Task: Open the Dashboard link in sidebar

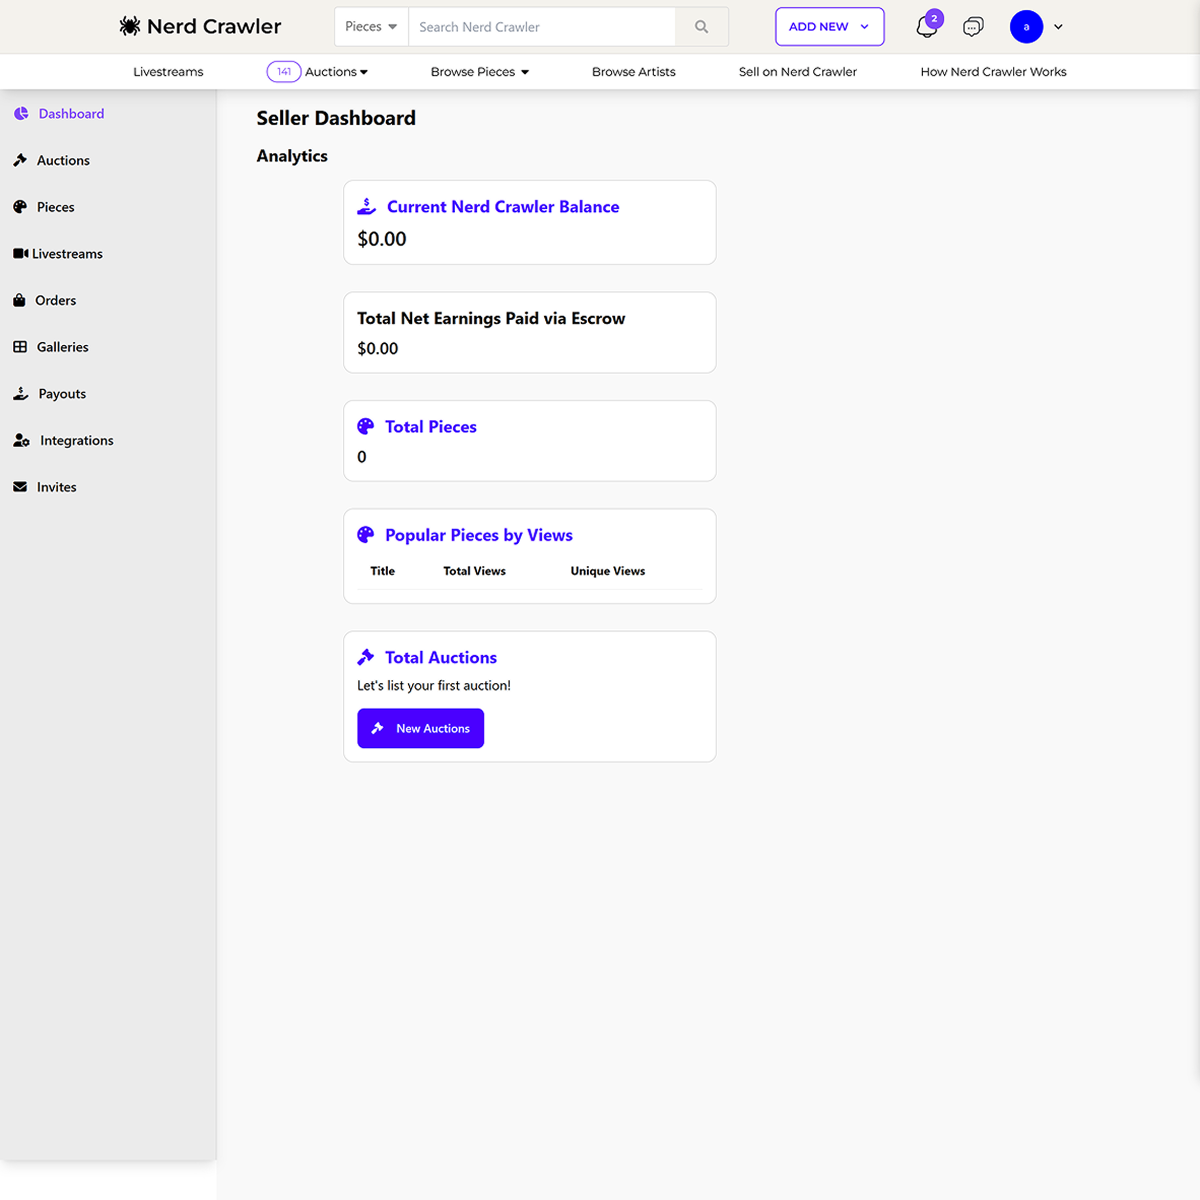Action: (71, 113)
